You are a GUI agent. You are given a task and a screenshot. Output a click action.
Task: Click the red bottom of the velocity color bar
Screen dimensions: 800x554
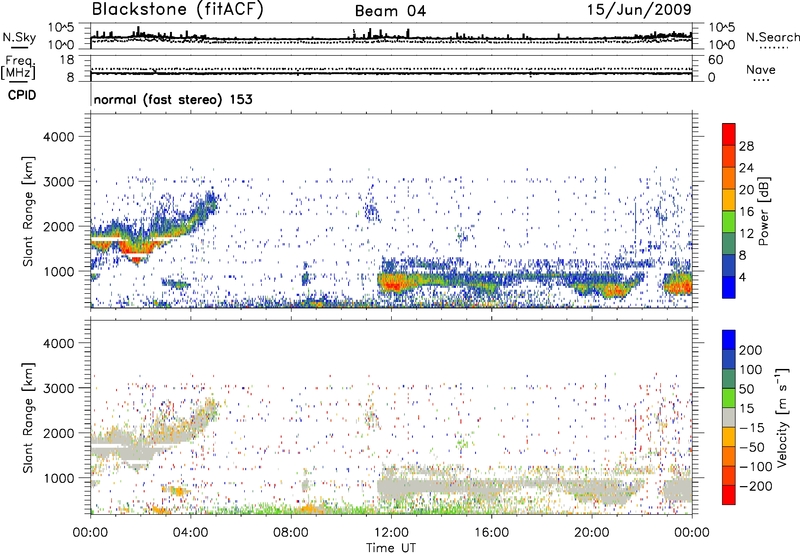point(729,495)
